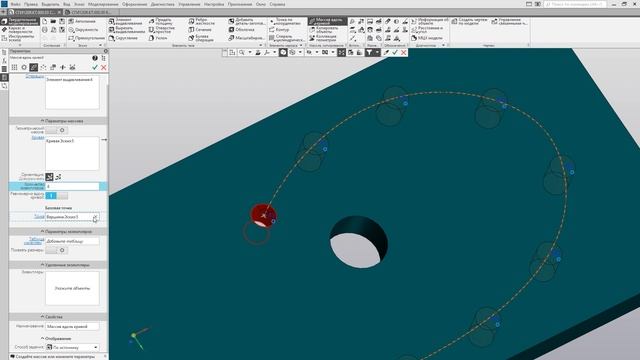The image size is (640, 360).
Task: Choose the Отверстие простое hole tool
Action: (161, 30)
